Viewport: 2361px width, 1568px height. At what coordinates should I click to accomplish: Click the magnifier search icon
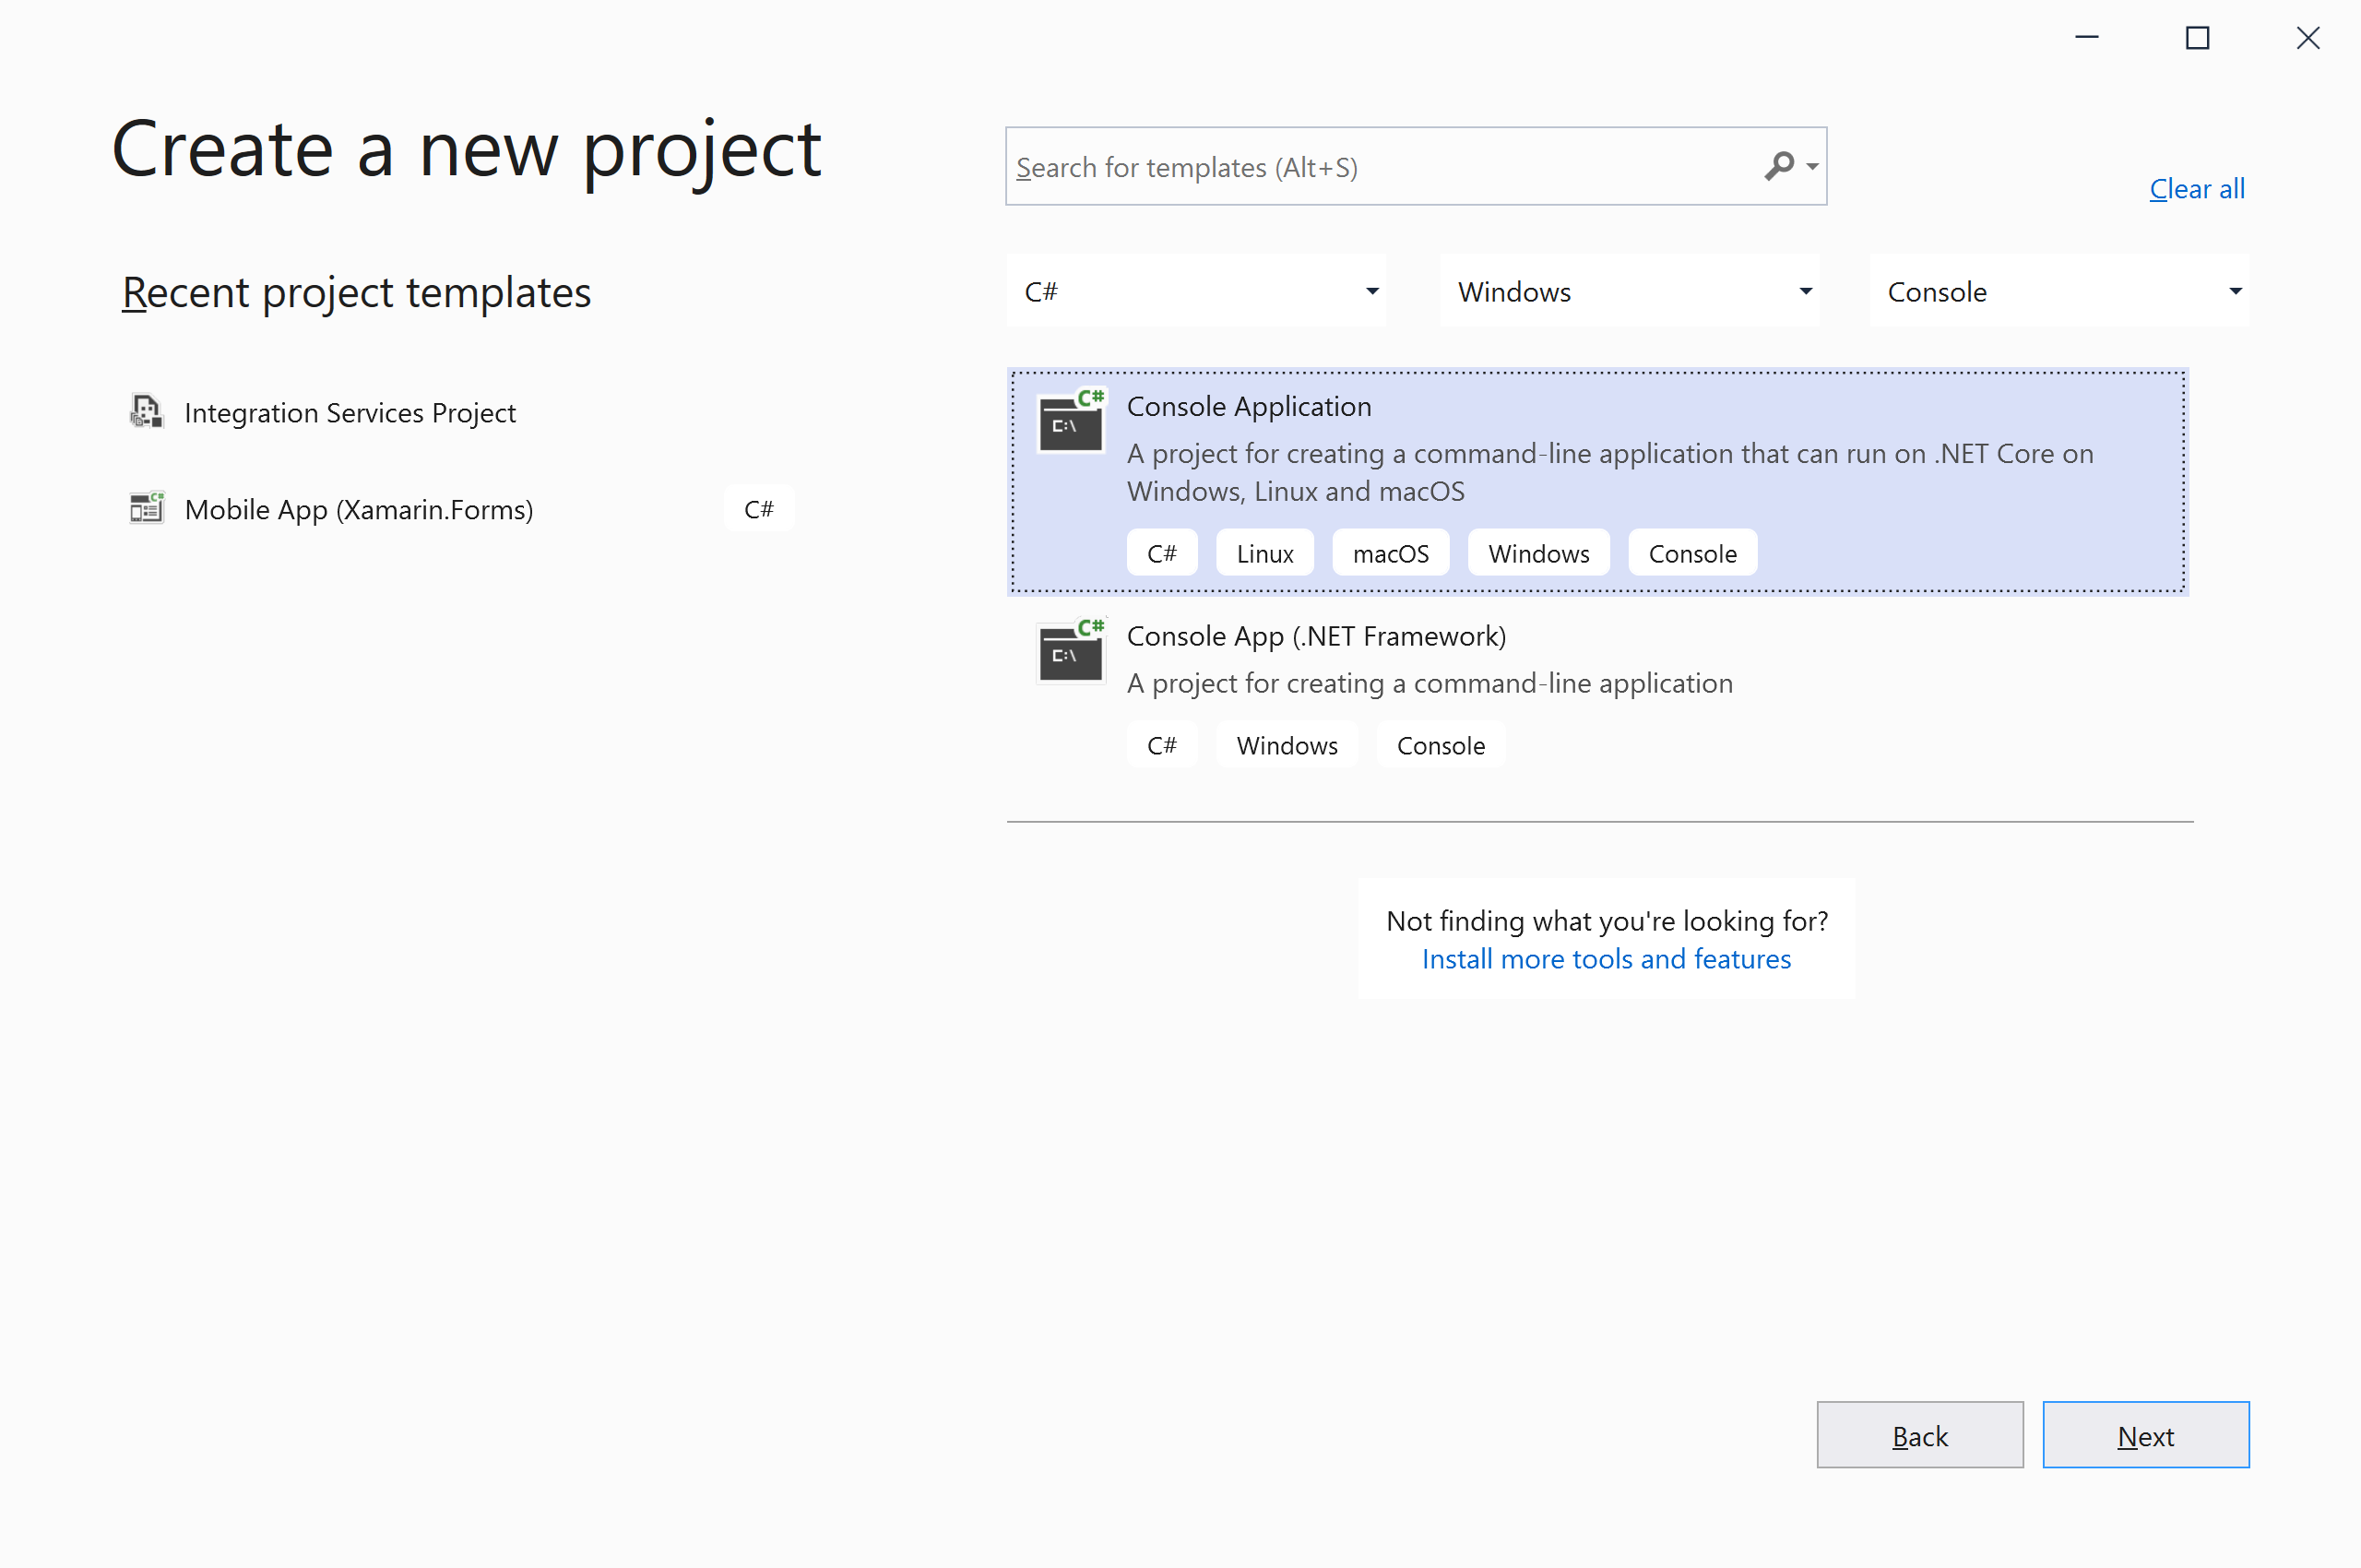coord(1778,166)
